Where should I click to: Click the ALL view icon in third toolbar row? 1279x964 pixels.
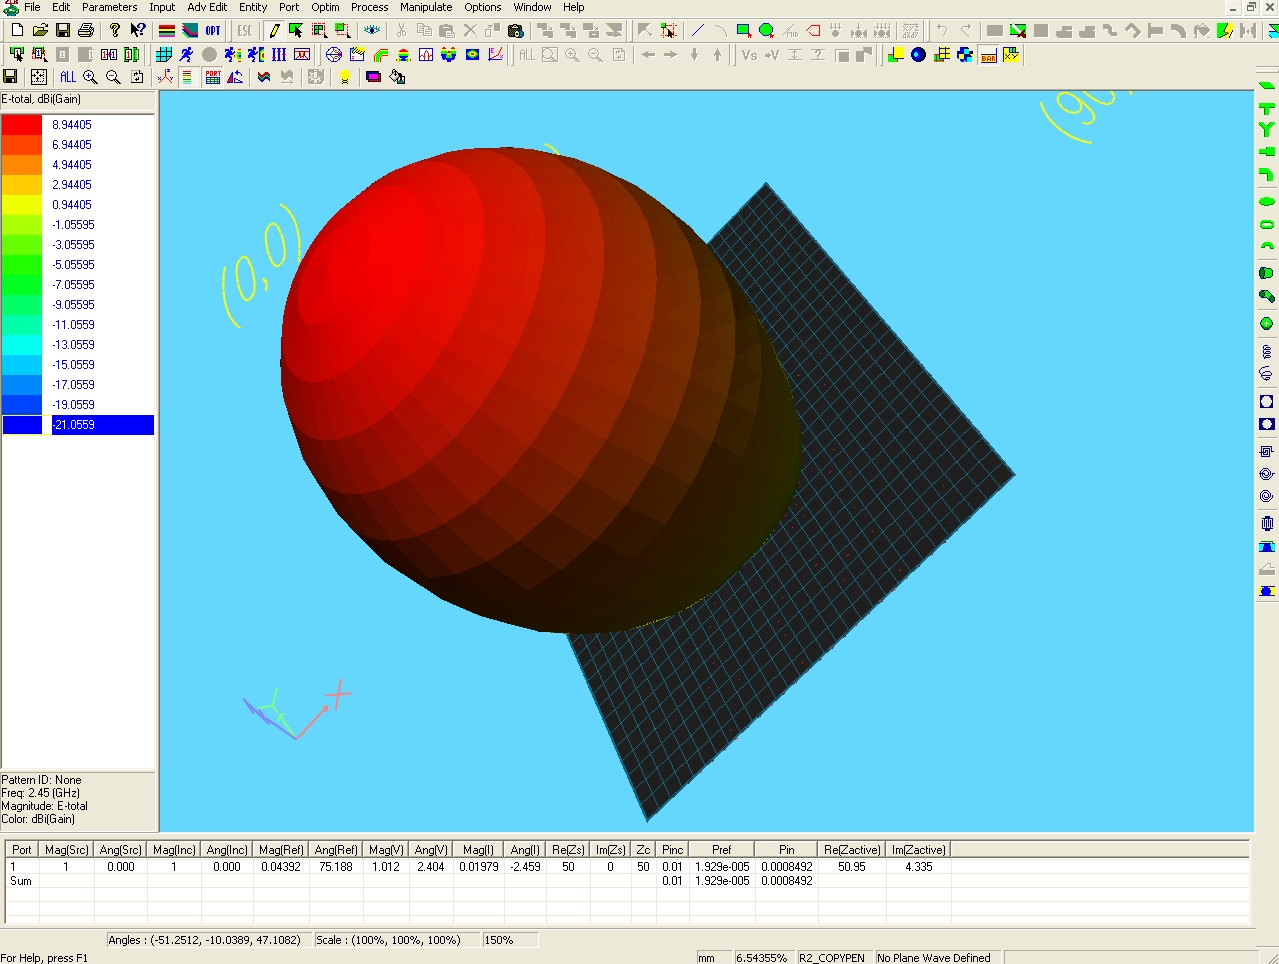click(67, 77)
